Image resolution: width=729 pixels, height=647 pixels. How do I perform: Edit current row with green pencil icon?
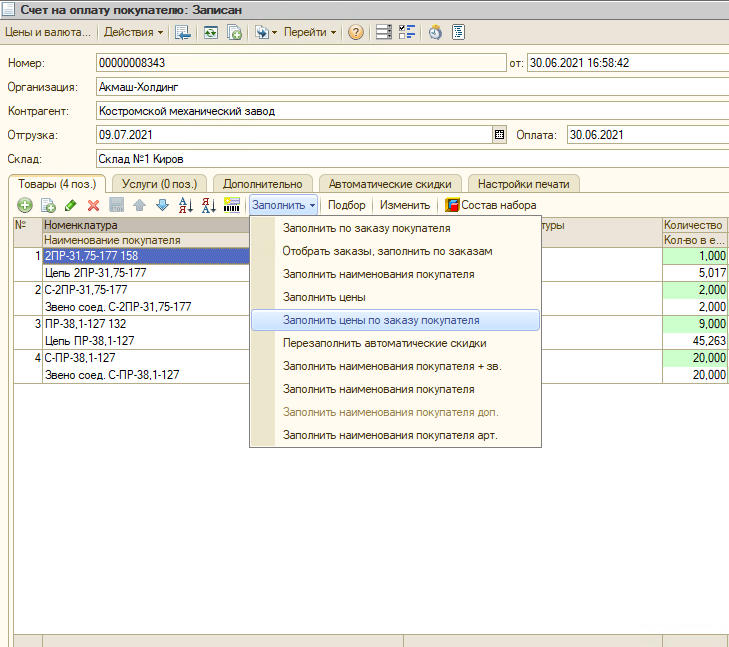coord(71,205)
